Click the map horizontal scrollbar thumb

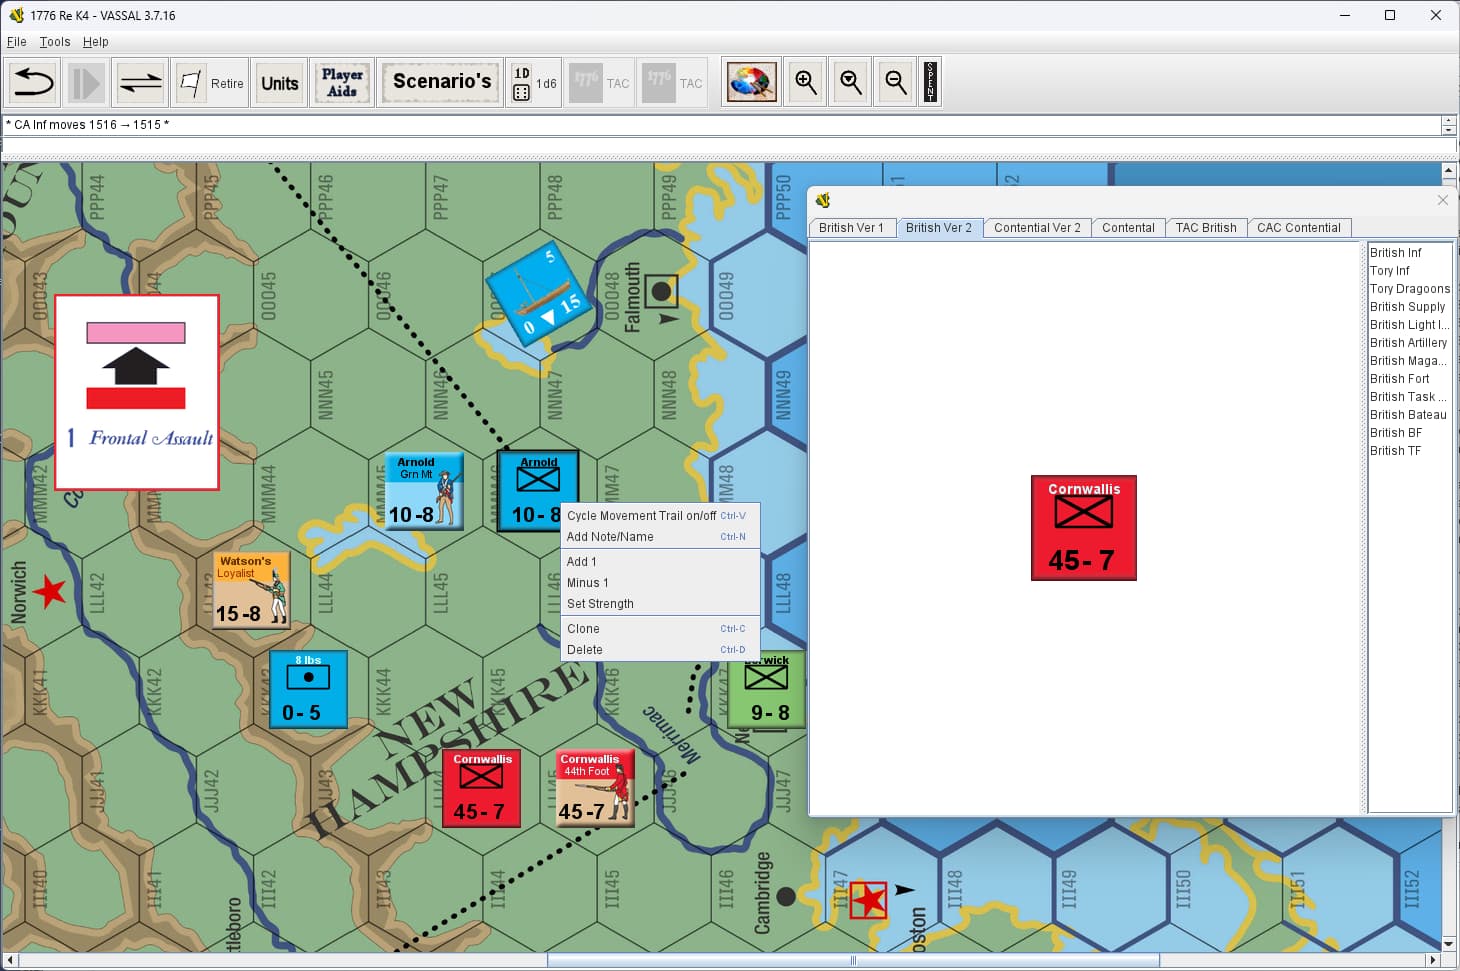pyautogui.click(x=853, y=960)
